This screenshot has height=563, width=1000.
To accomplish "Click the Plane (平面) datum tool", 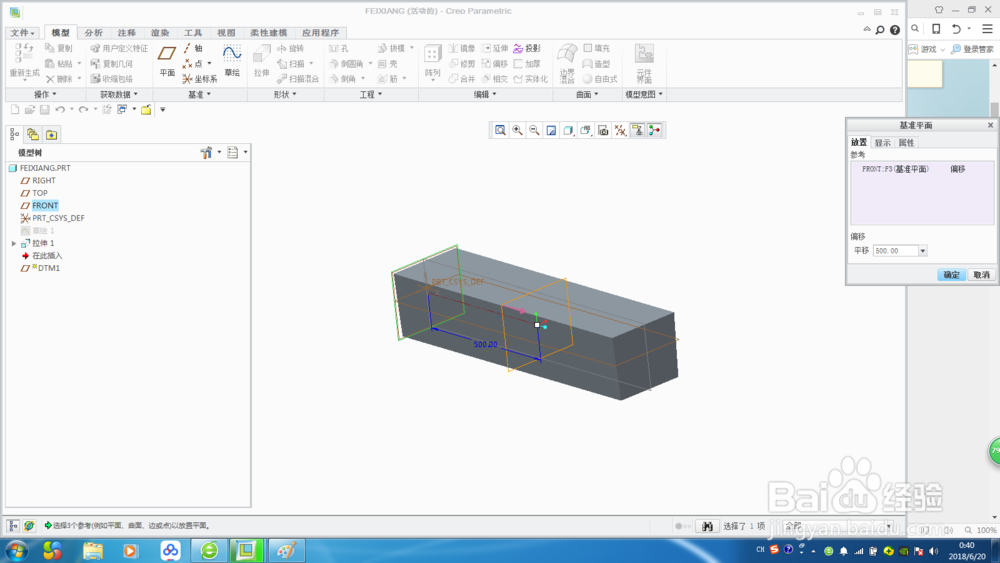I will [167, 62].
